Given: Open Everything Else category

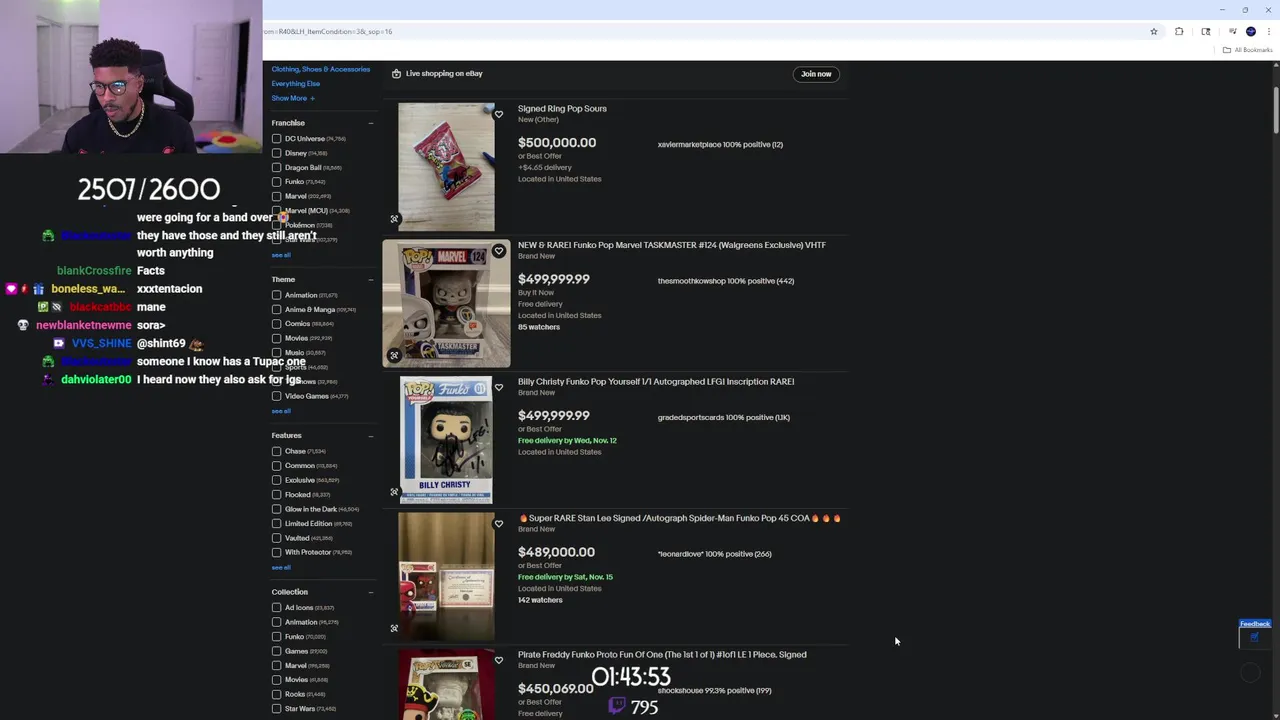Looking at the screenshot, I should click(x=295, y=84).
